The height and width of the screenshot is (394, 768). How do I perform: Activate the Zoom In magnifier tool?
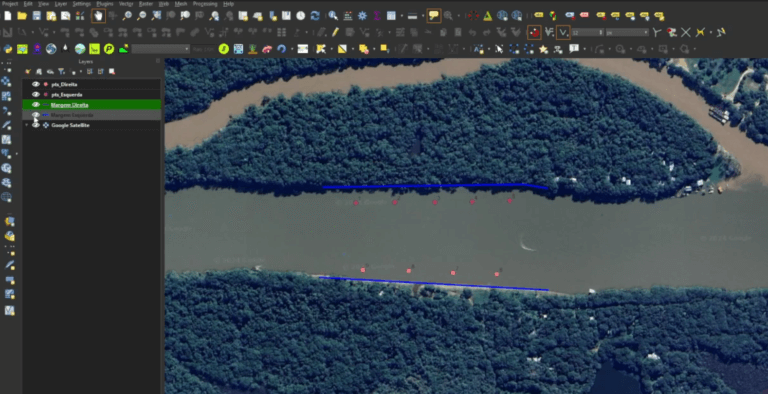[127, 16]
